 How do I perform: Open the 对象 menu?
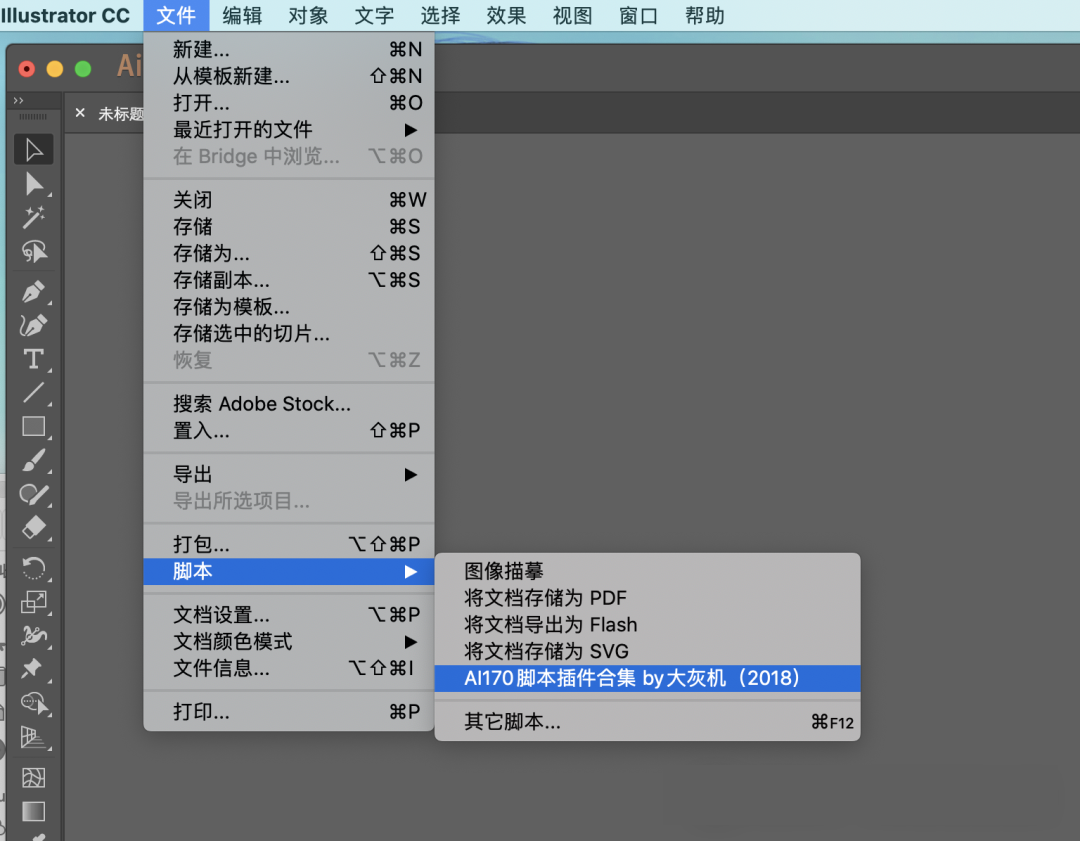(308, 15)
